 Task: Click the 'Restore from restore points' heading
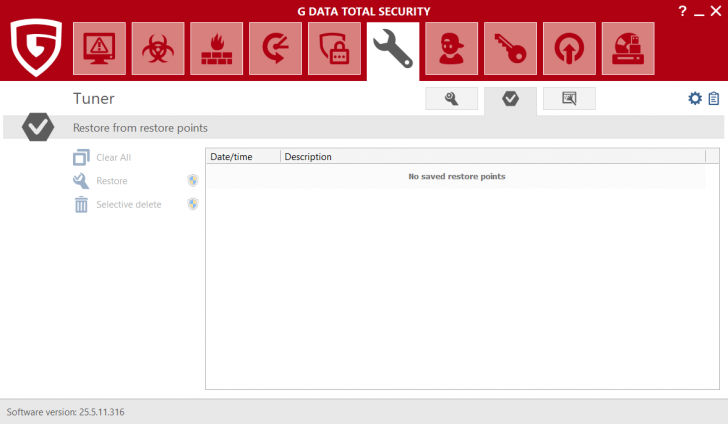pyautogui.click(x=140, y=128)
